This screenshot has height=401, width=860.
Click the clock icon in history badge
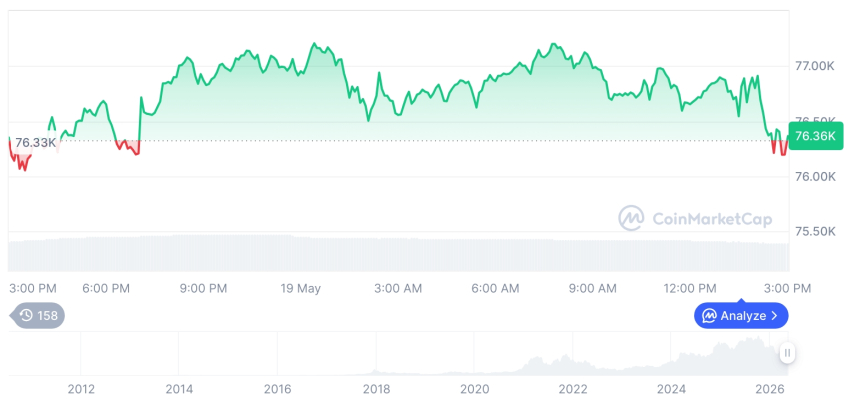26,315
